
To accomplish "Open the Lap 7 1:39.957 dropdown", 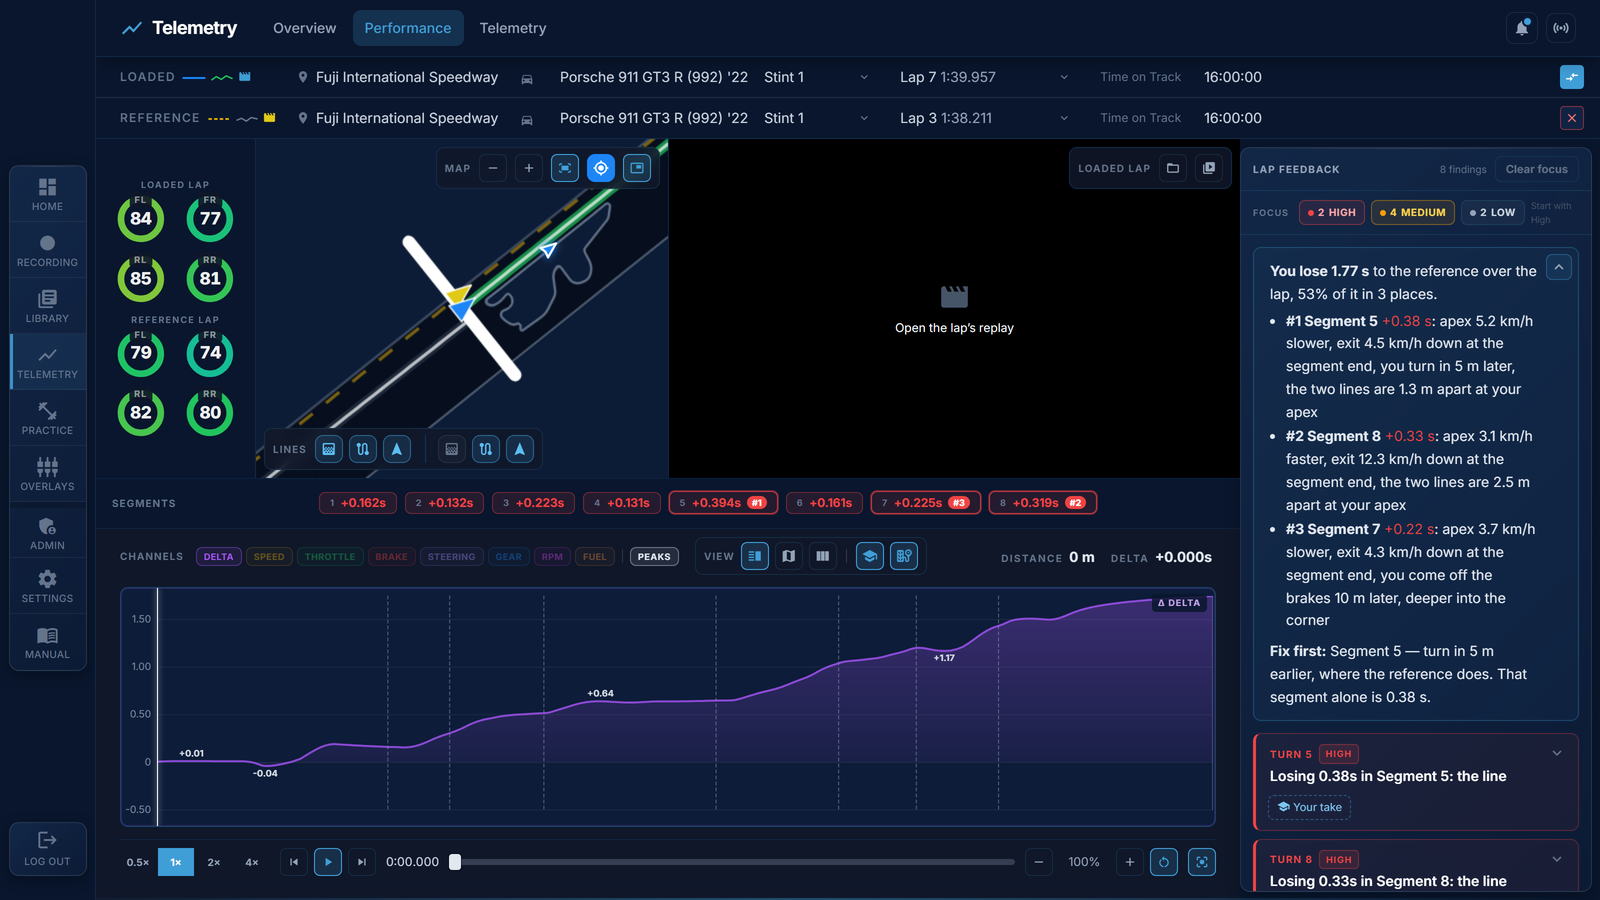I will pos(984,77).
